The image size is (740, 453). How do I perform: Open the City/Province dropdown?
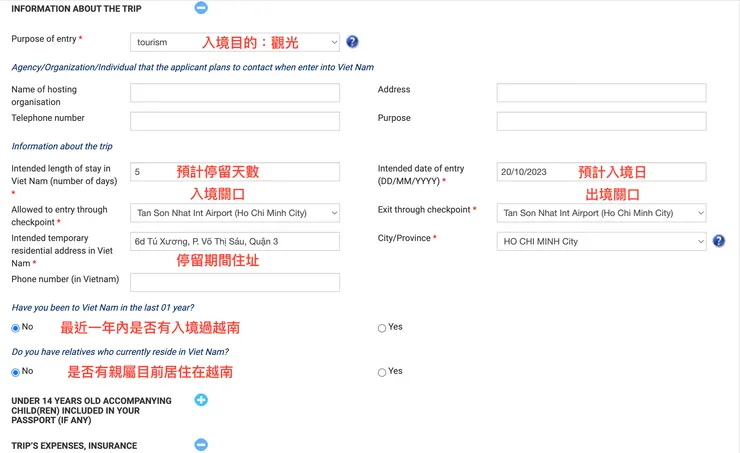(601, 241)
